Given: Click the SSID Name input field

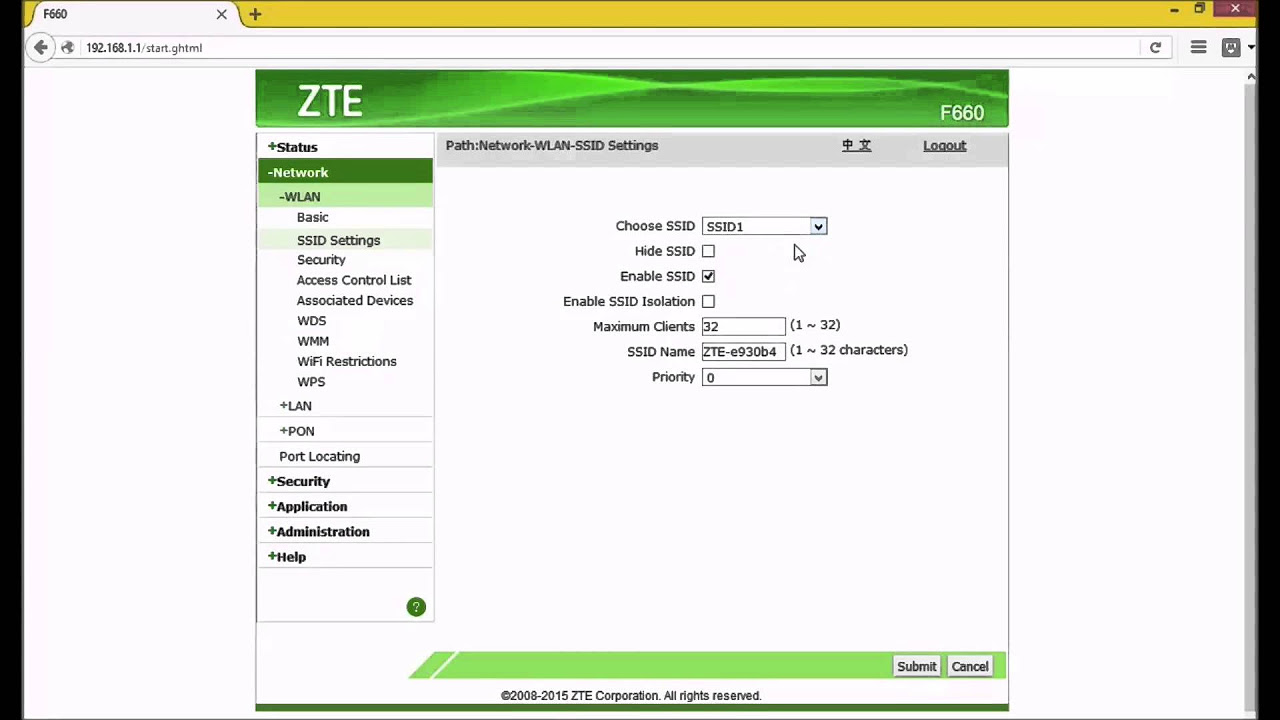Looking at the screenshot, I should click(744, 351).
